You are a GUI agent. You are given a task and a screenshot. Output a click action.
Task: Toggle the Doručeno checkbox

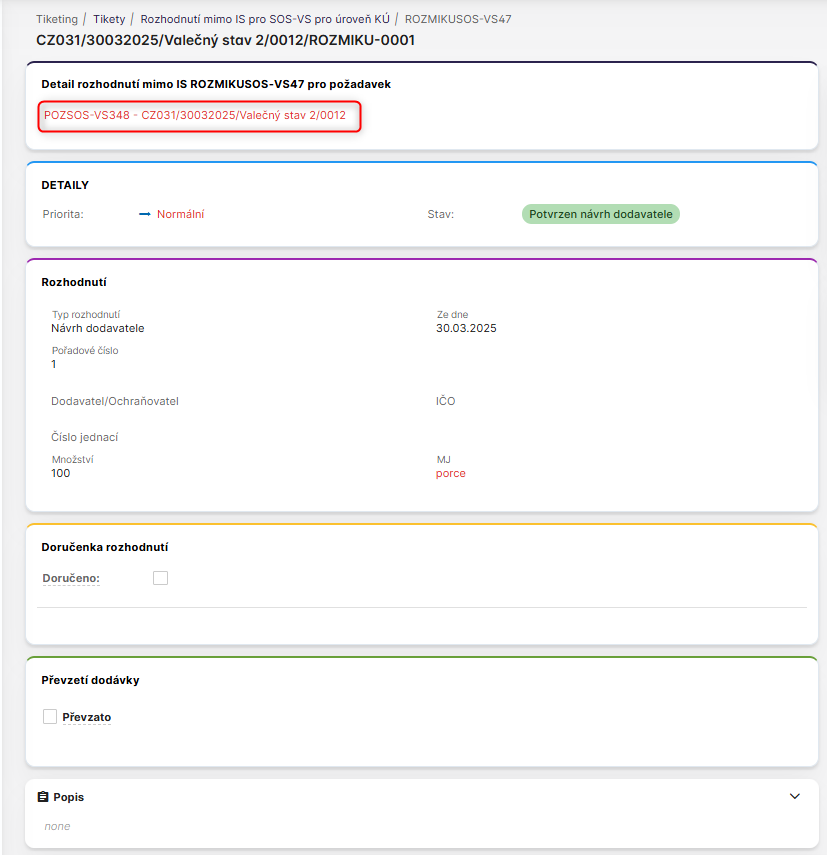(160, 578)
